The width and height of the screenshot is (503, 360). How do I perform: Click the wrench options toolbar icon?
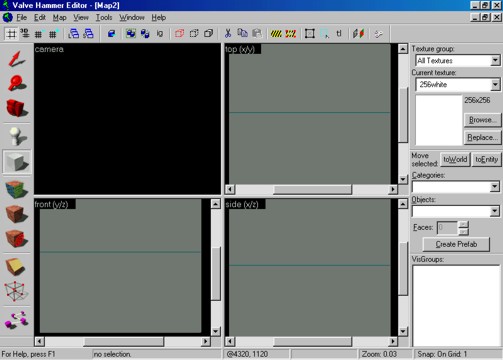pos(378,34)
